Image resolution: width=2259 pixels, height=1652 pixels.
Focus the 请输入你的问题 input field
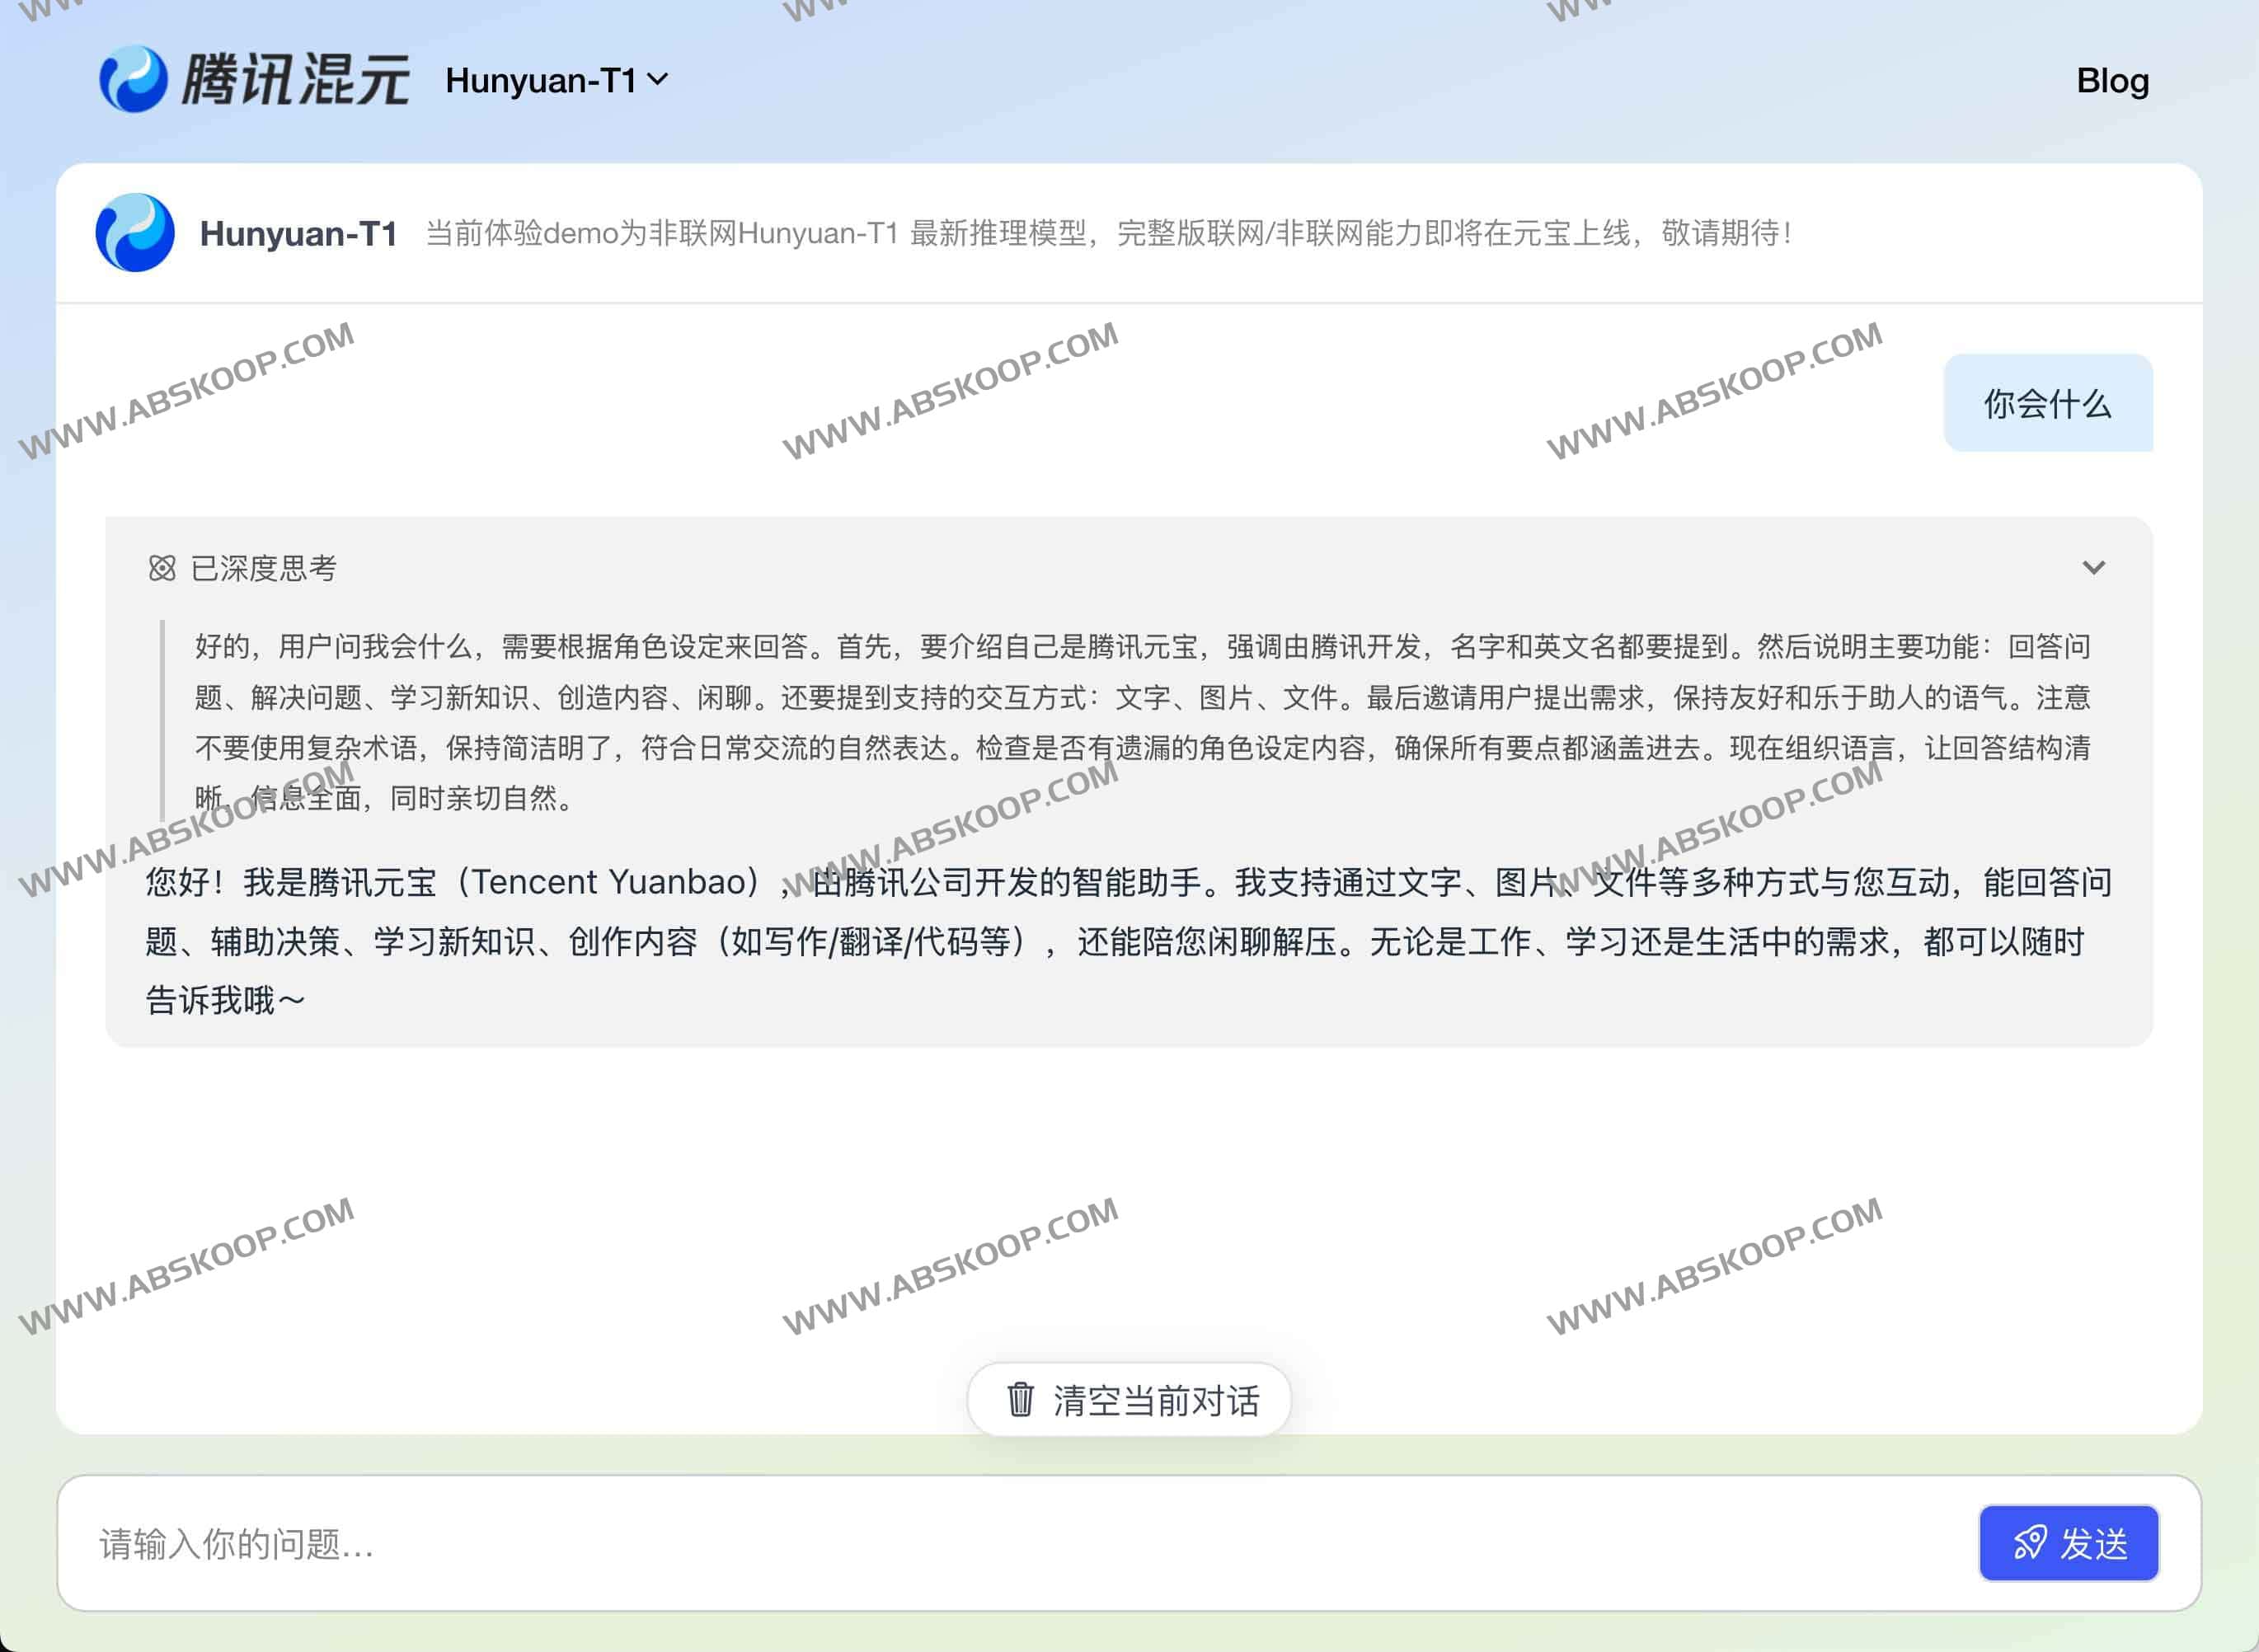click(x=1000, y=1543)
